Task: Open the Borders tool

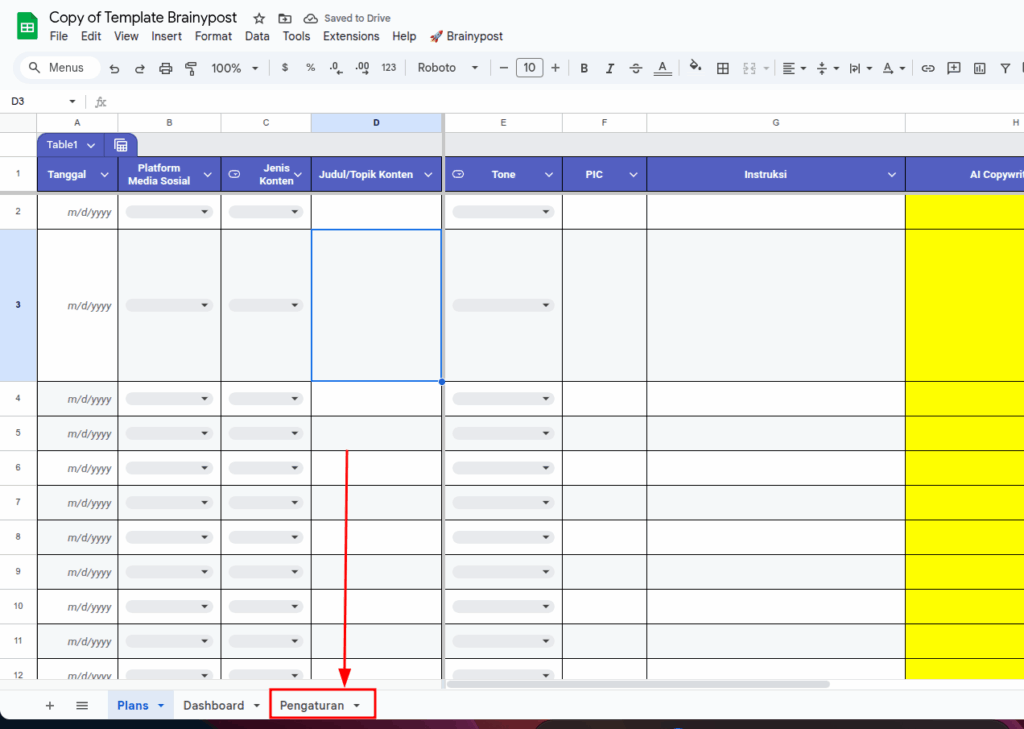Action: (723, 68)
